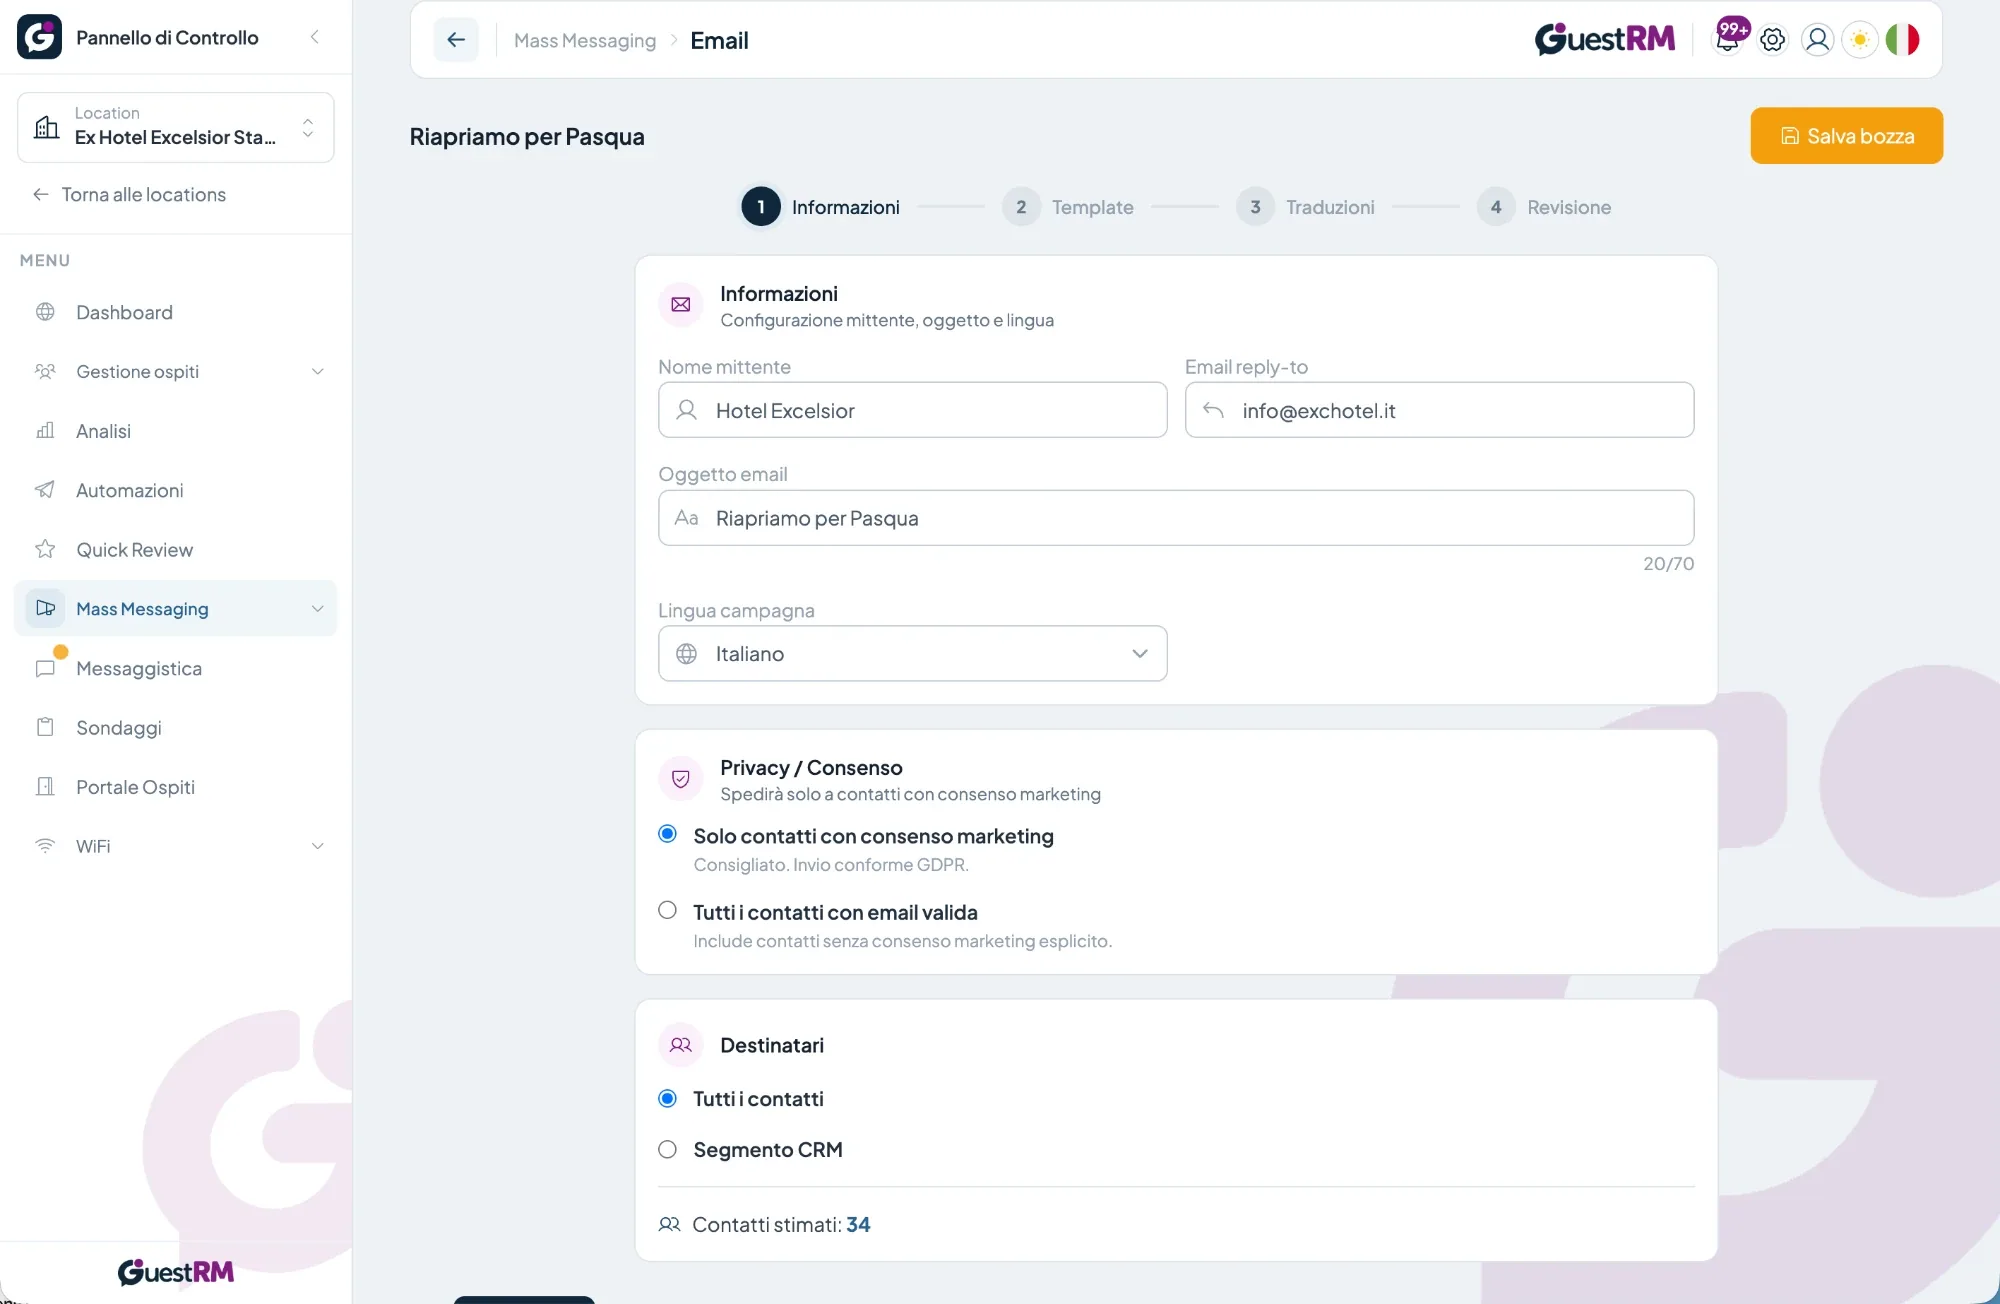
Task: Click the Oggetto email input field
Action: [1176, 518]
